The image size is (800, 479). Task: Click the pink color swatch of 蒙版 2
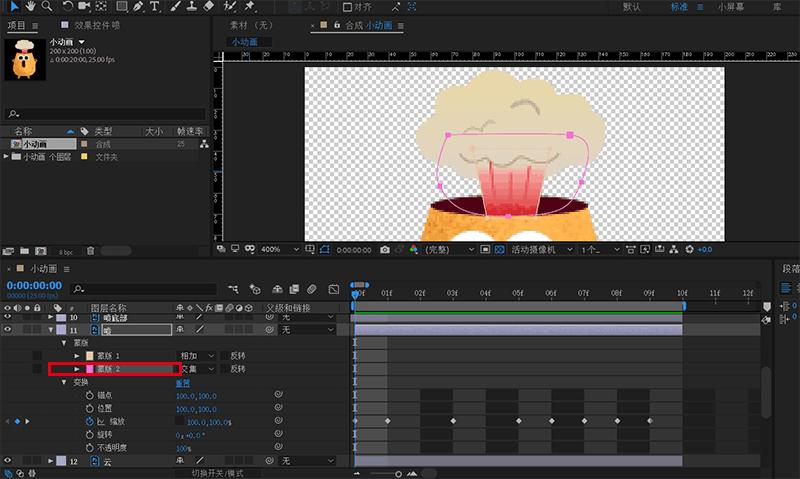(x=89, y=369)
